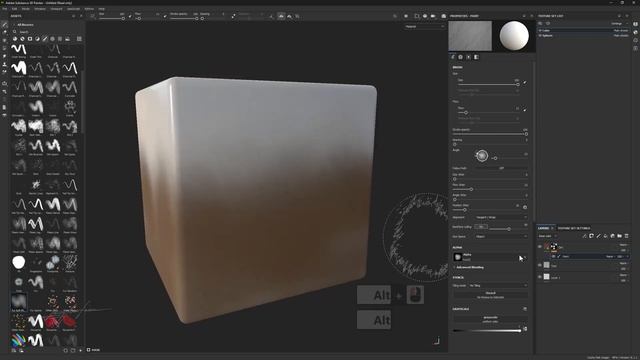Select the Paint brush tool

point(4,24)
